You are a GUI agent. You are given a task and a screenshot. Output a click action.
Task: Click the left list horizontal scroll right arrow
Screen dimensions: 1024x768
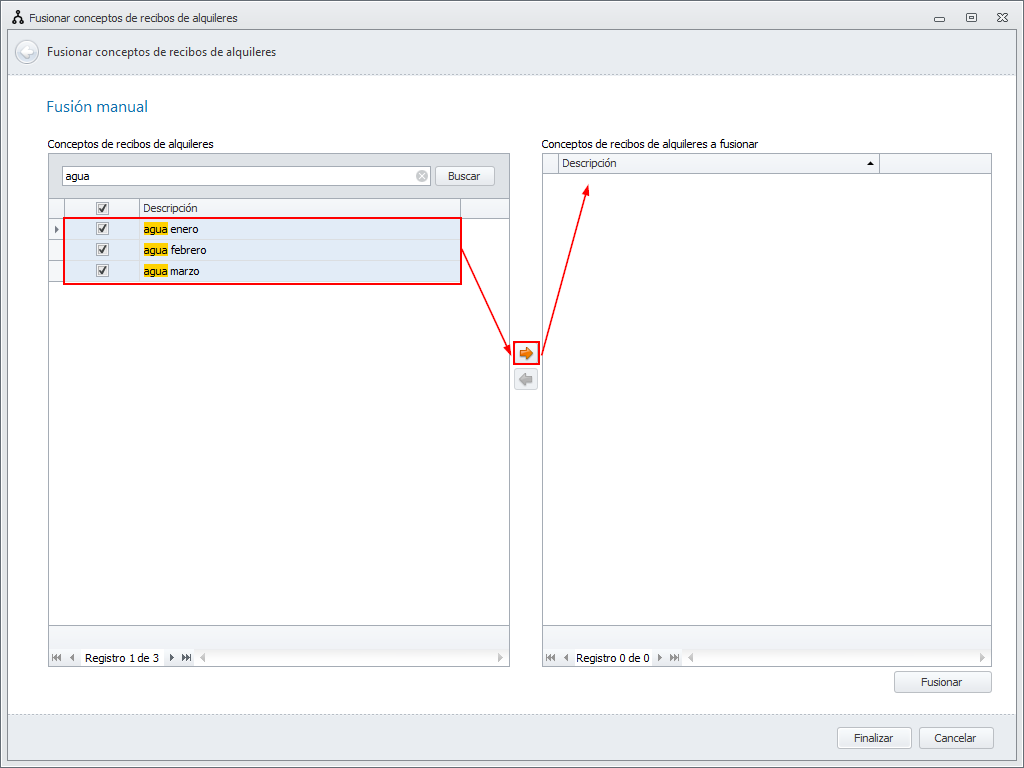coord(500,658)
